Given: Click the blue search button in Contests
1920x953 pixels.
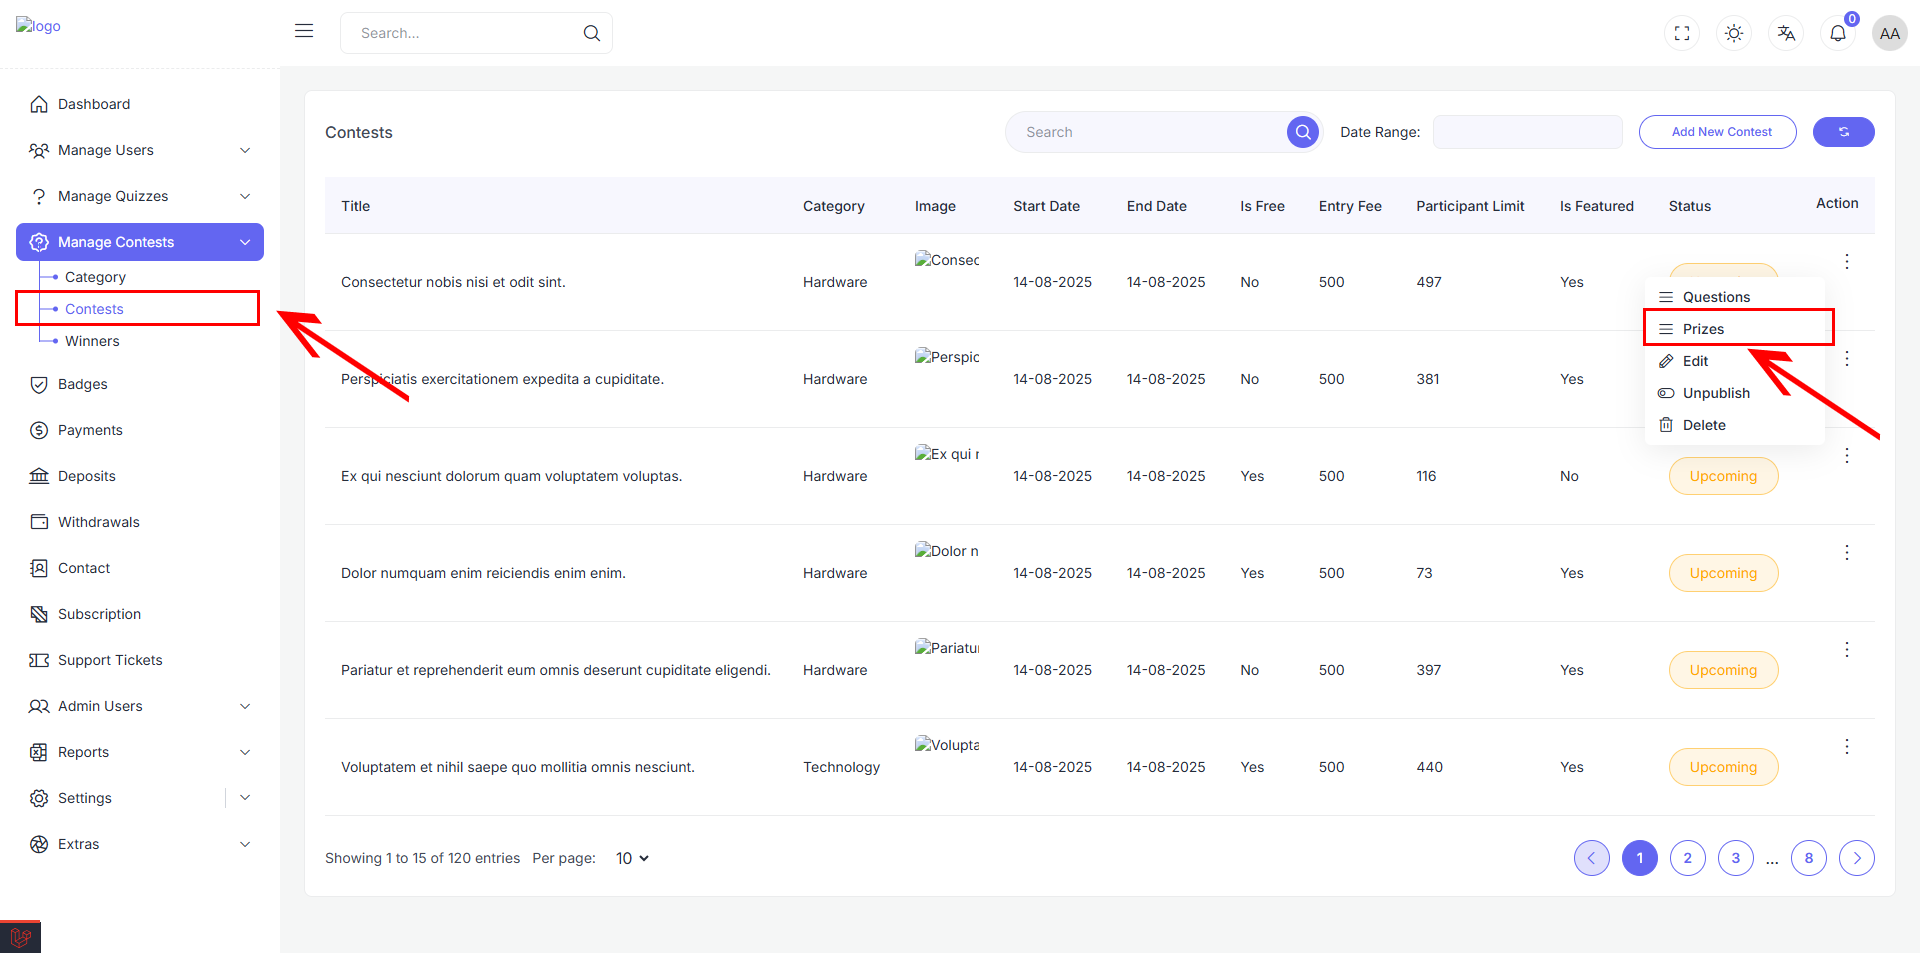Looking at the screenshot, I should 1303,132.
